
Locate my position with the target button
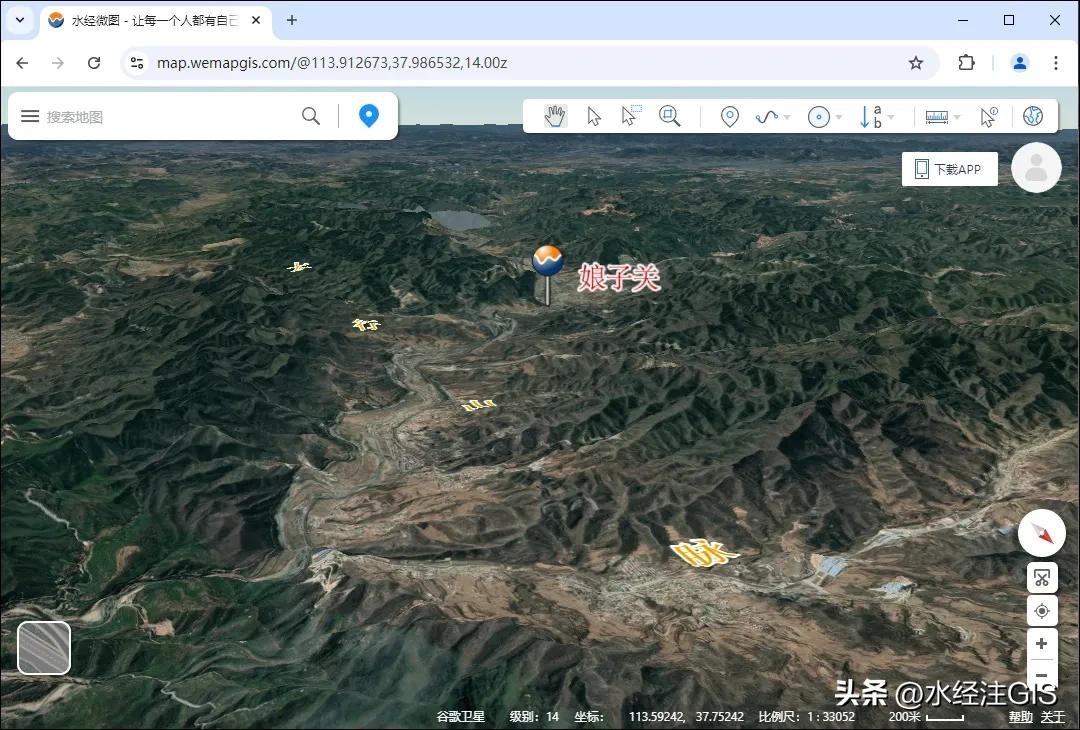(1041, 610)
